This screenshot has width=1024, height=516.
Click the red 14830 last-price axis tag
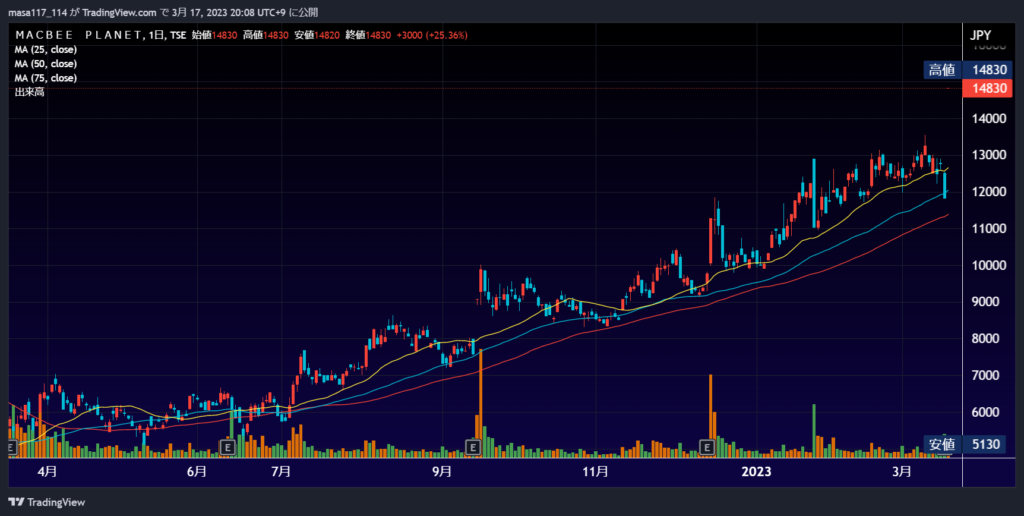coord(987,88)
